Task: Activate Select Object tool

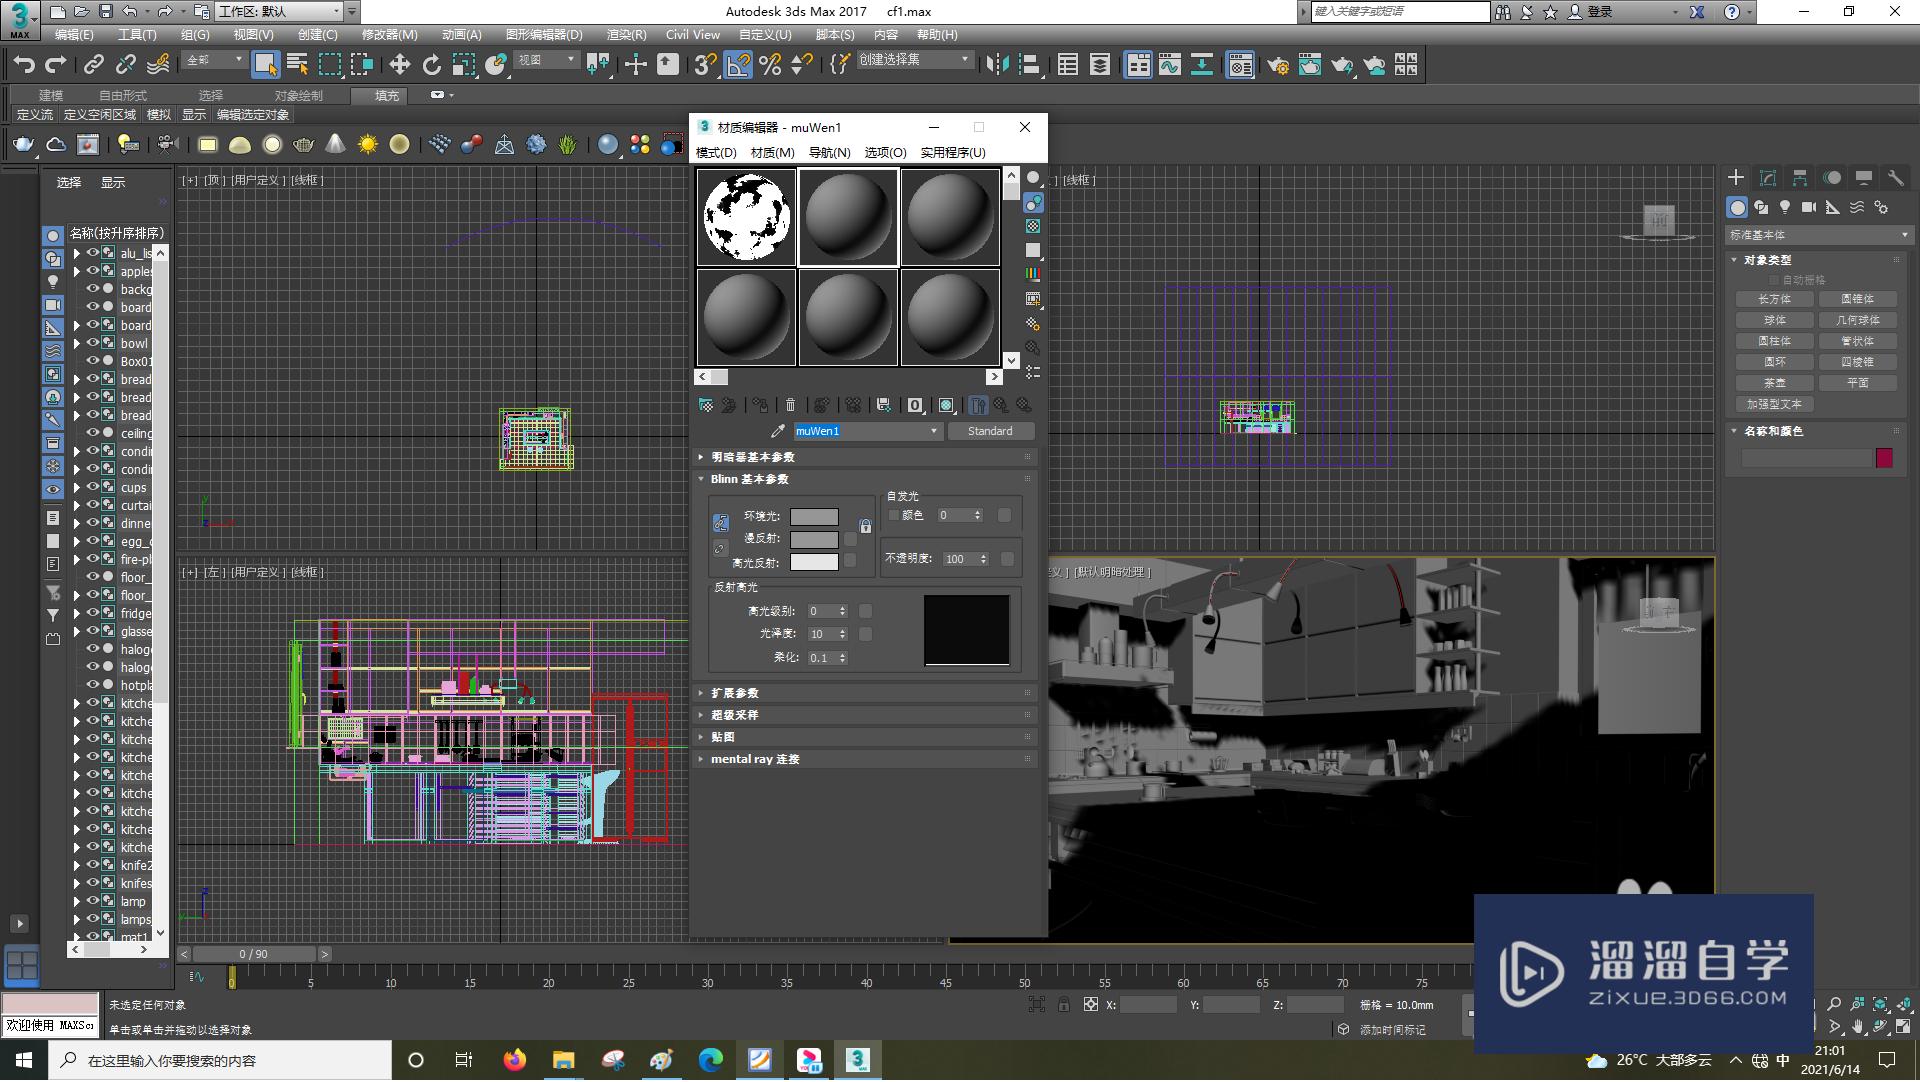Action: [x=265, y=65]
